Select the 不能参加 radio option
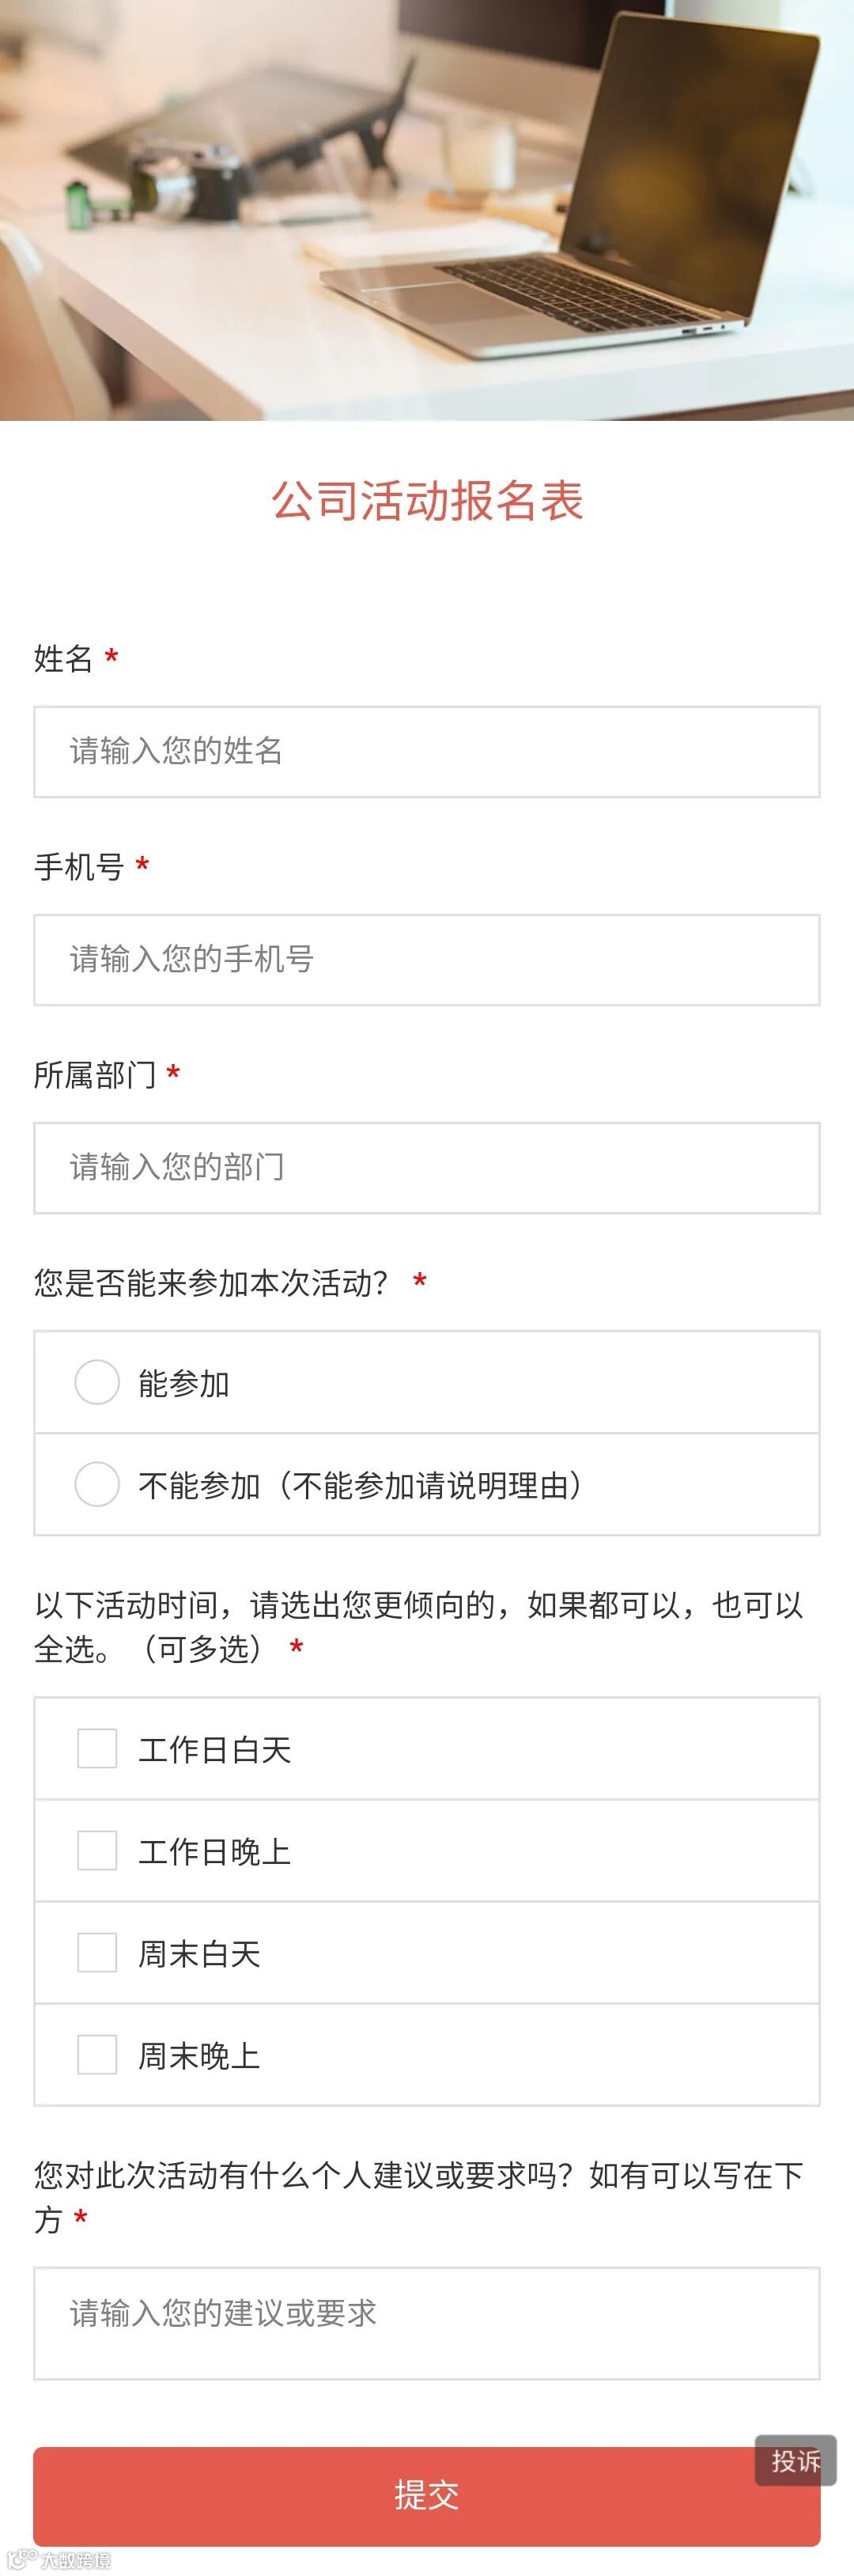Viewport: 854px width, 2576px height. (x=97, y=1484)
